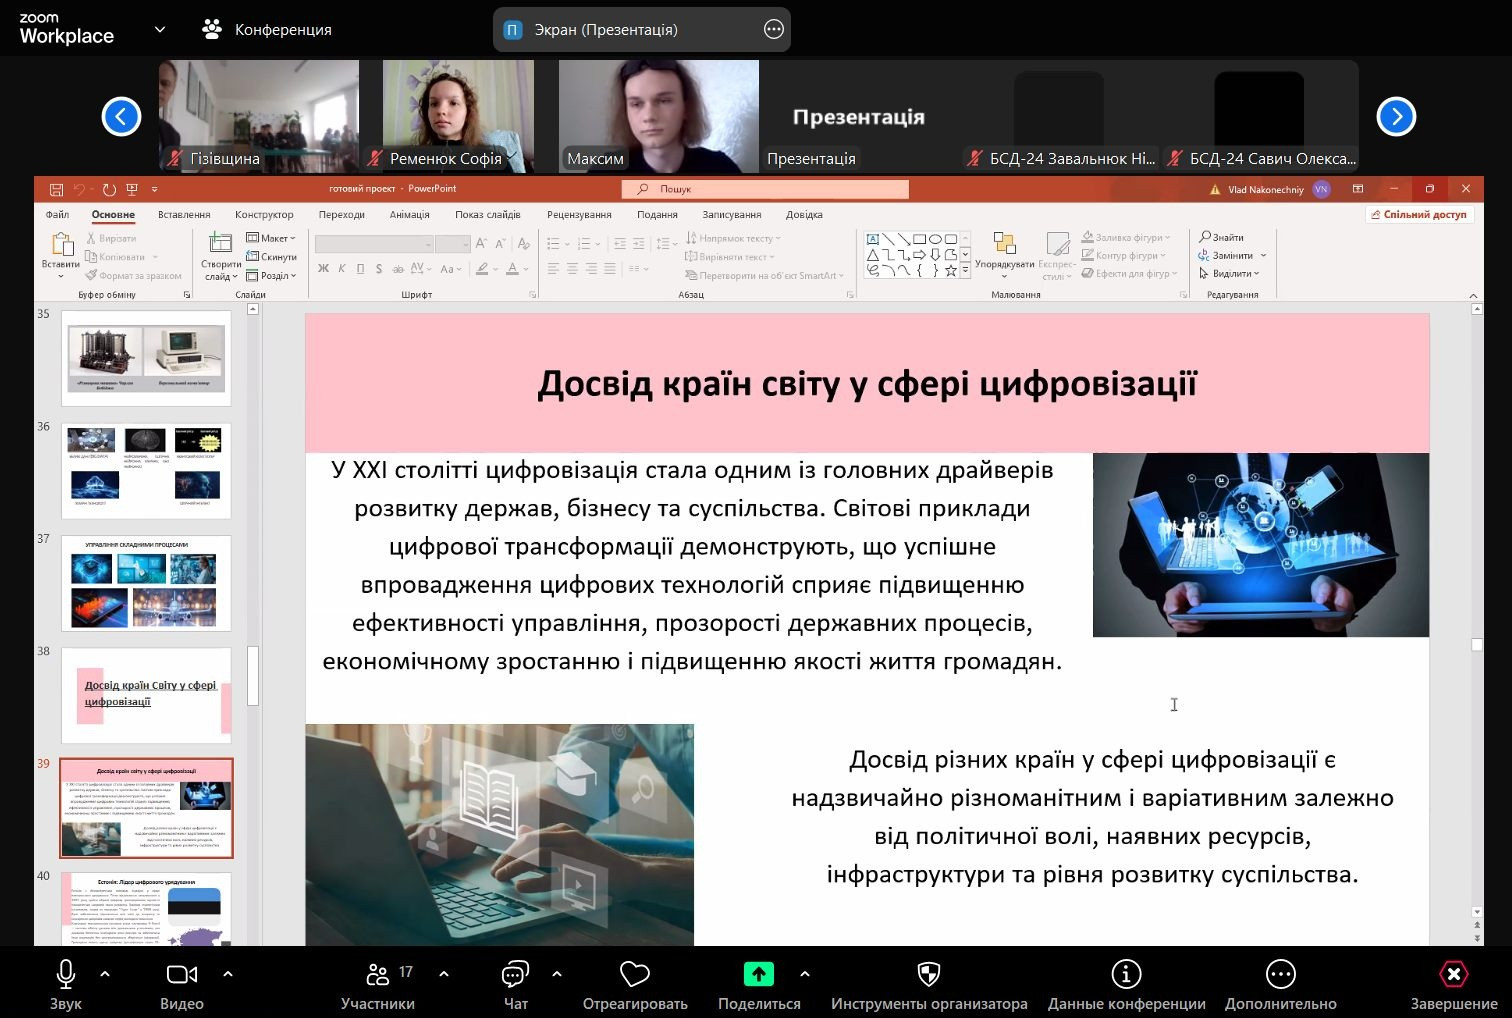Open Дополнительно more options

(1281, 985)
